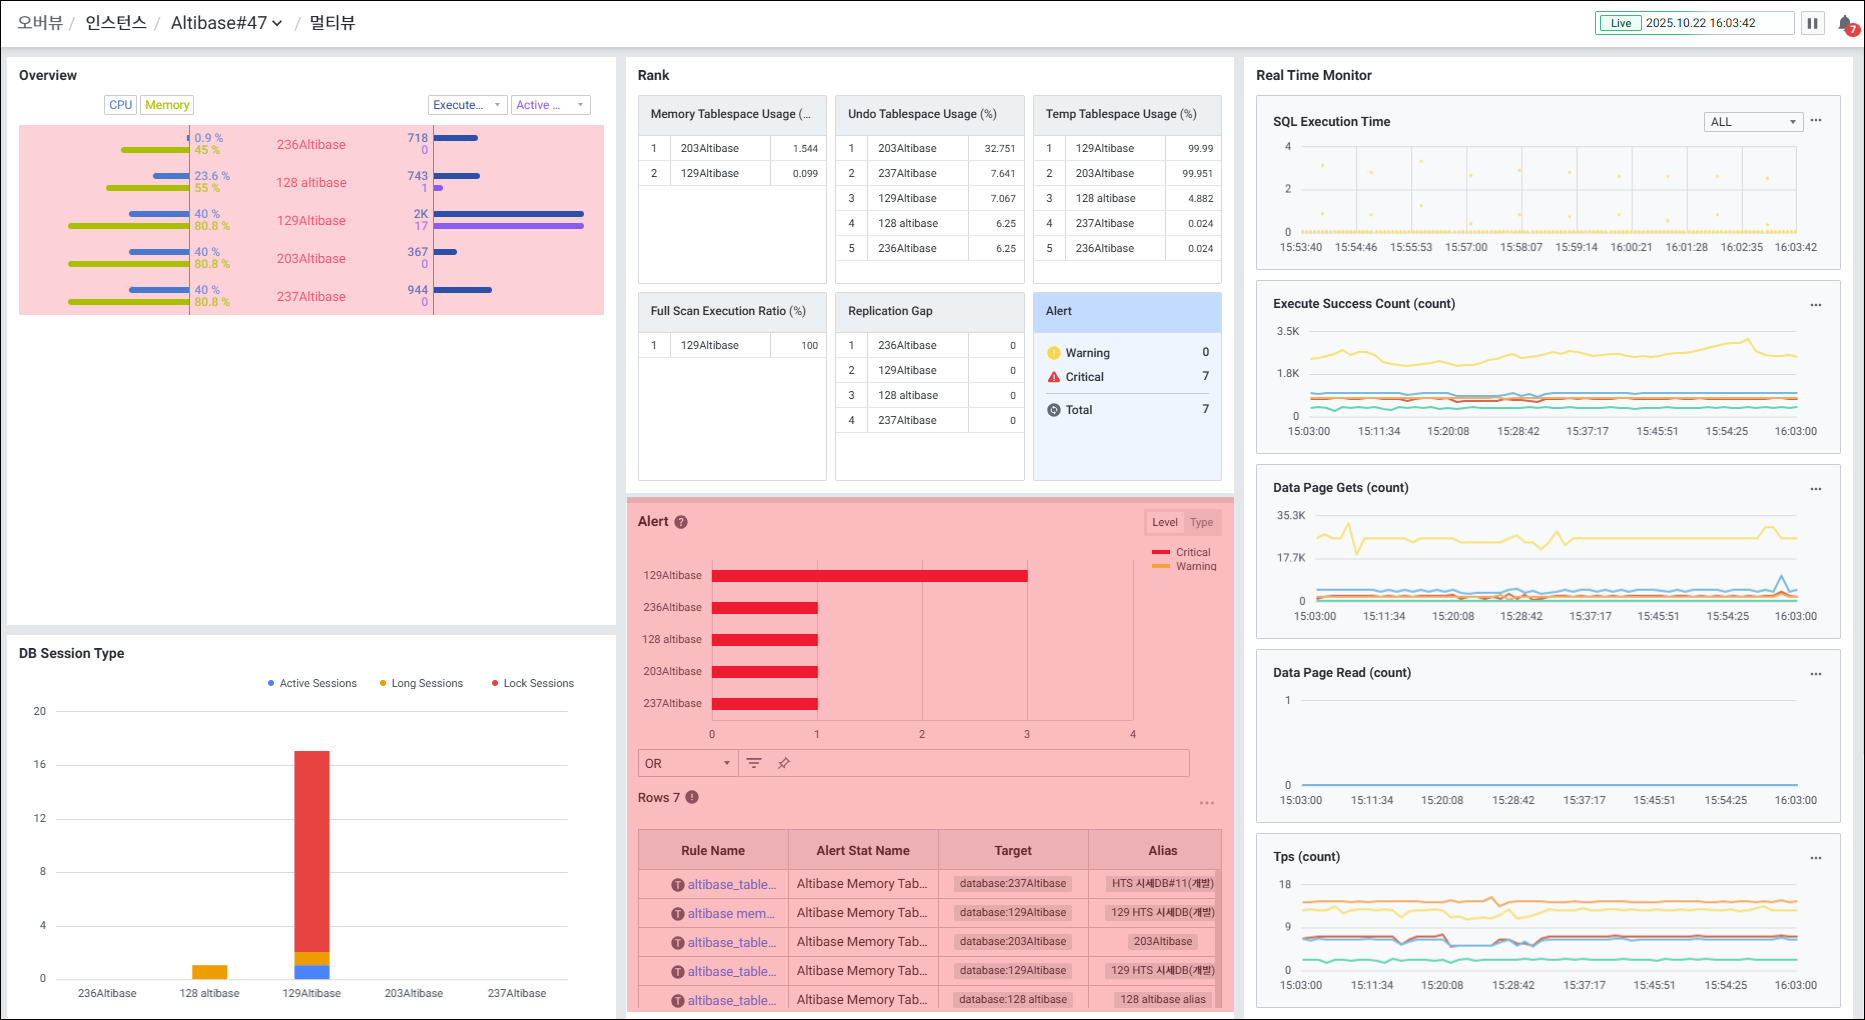This screenshot has height=1020, width=1865.
Task: Toggle the Memory metric in Overview
Action: point(167,105)
